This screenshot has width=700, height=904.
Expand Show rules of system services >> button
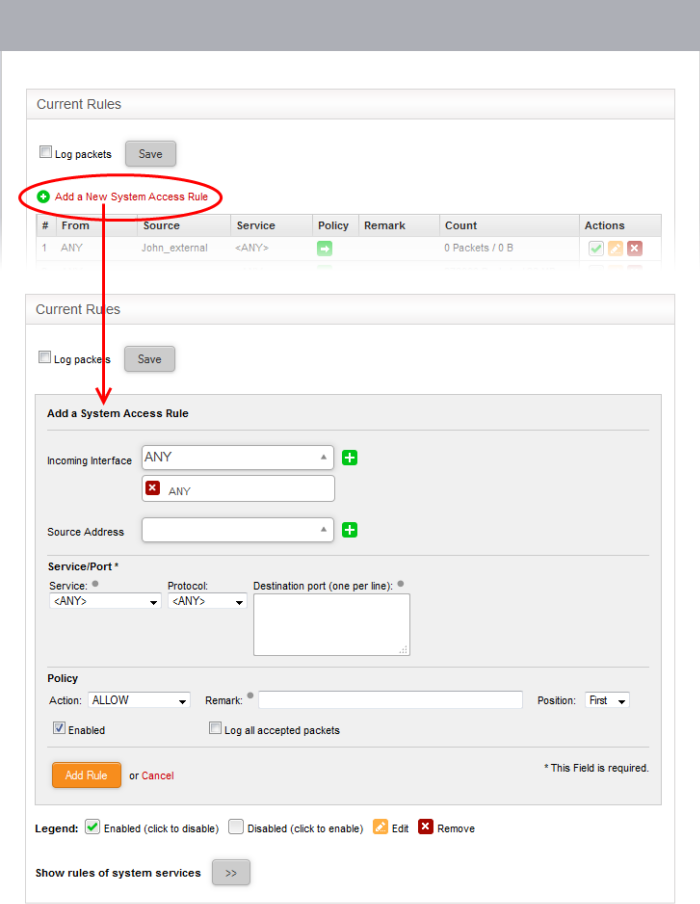click(x=231, y=872)
